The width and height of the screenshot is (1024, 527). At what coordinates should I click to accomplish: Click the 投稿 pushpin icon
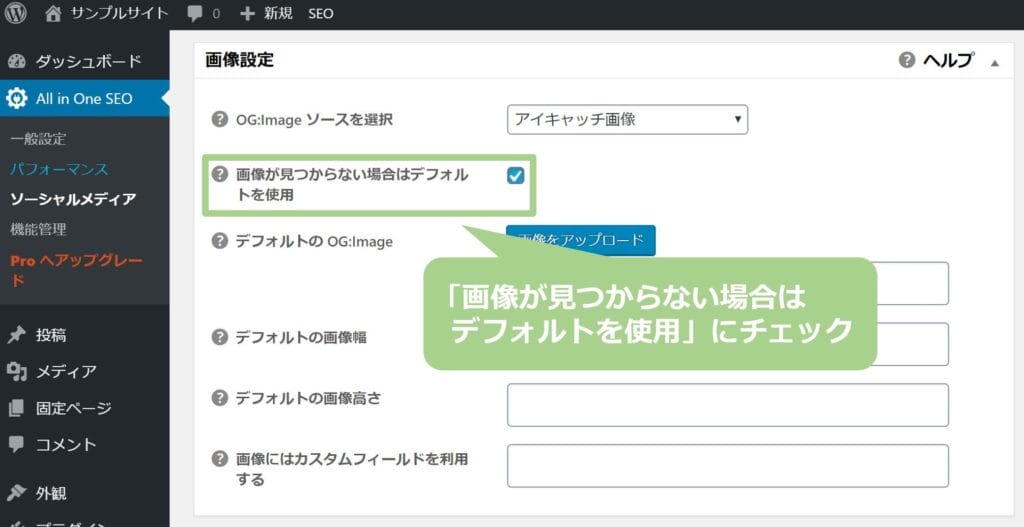pos(16,336)
